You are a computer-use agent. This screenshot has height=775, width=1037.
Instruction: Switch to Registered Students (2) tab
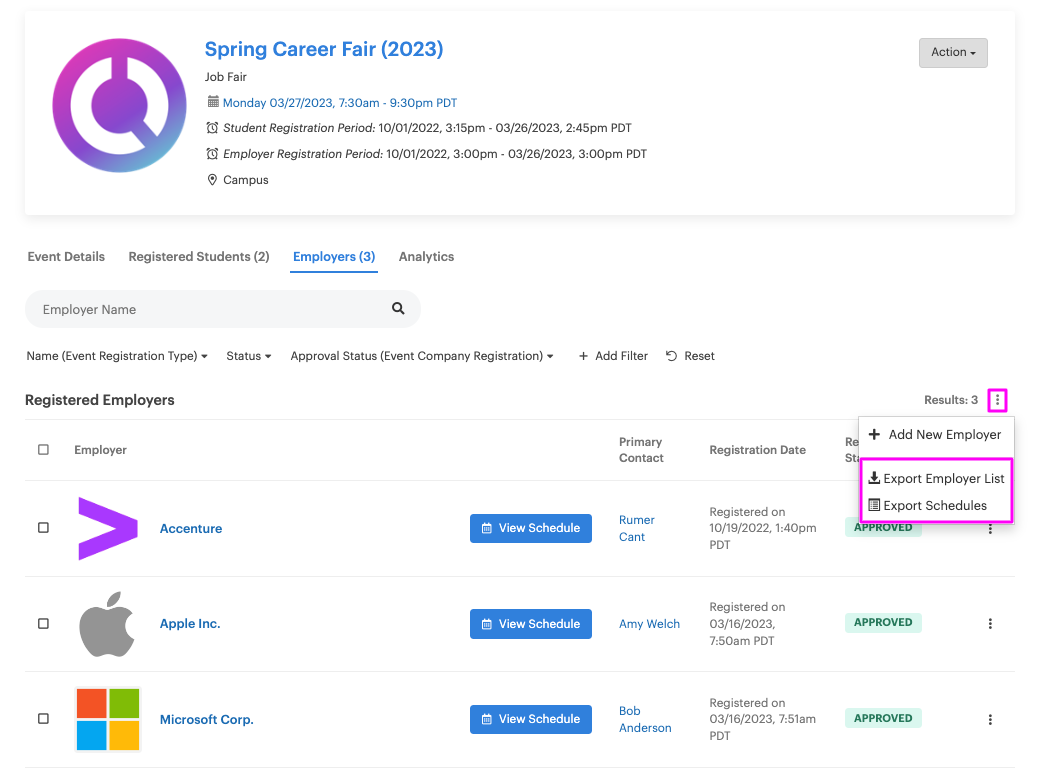(199, 257)
